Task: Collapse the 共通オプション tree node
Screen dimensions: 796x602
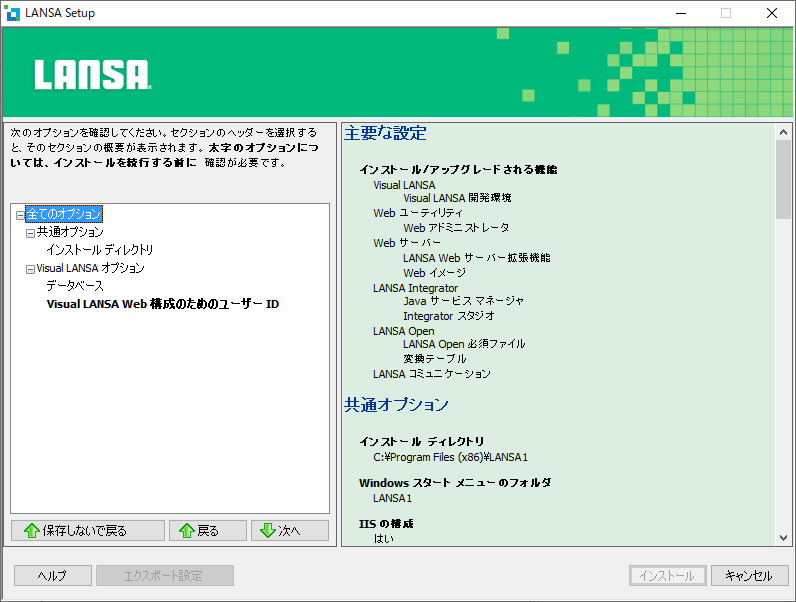Action: pyautogui.click(x=30, y=233)
